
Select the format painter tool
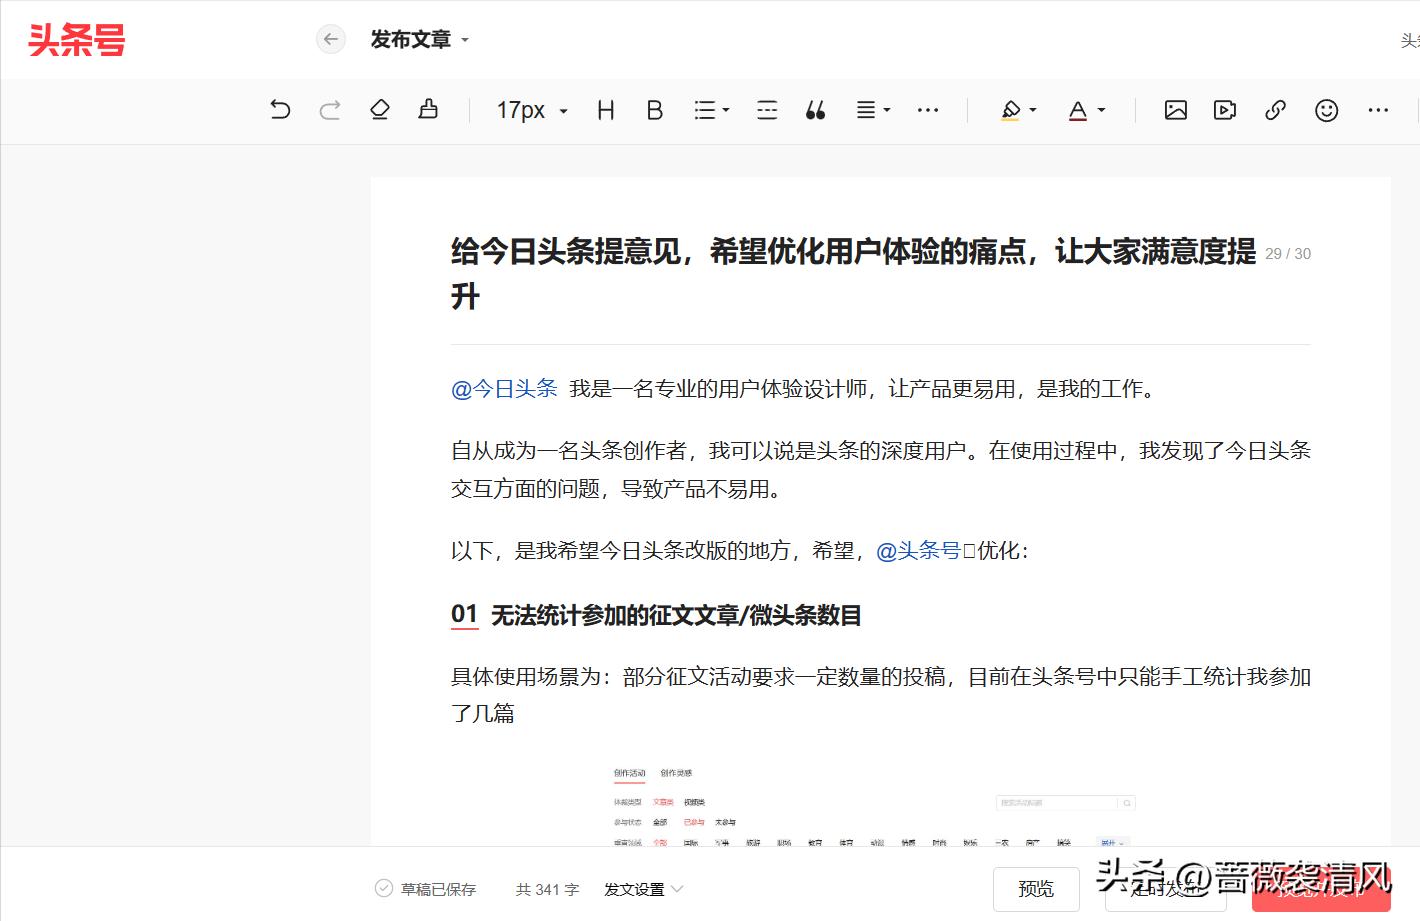coord(428,110)
